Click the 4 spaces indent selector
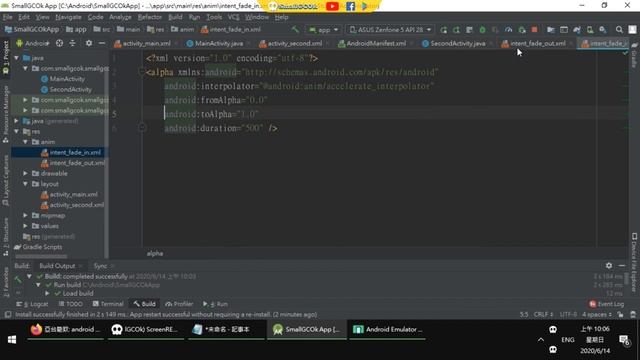This screenshot has width=640, height=360. coord(597,315)
